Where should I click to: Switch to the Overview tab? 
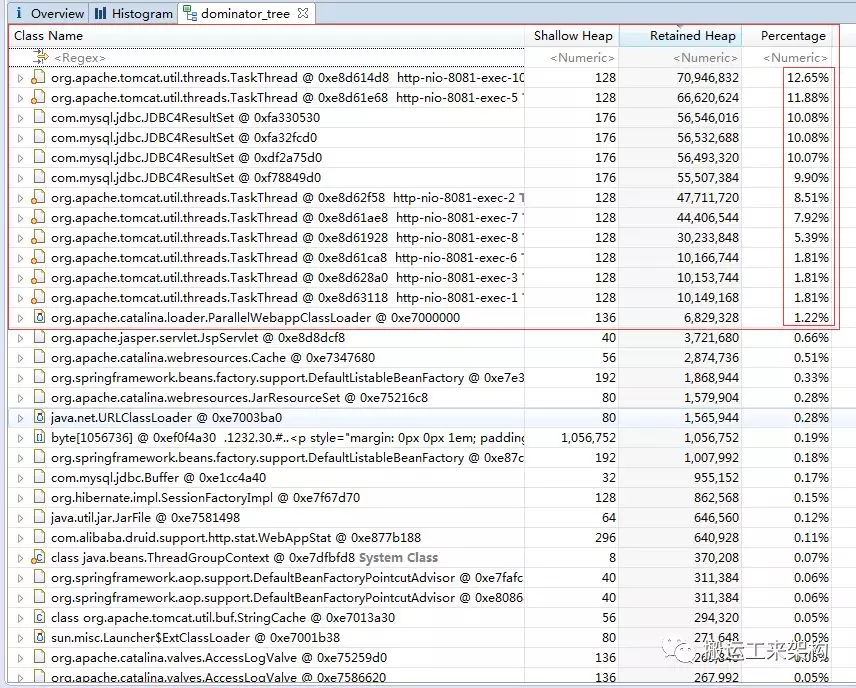[48, 13]
